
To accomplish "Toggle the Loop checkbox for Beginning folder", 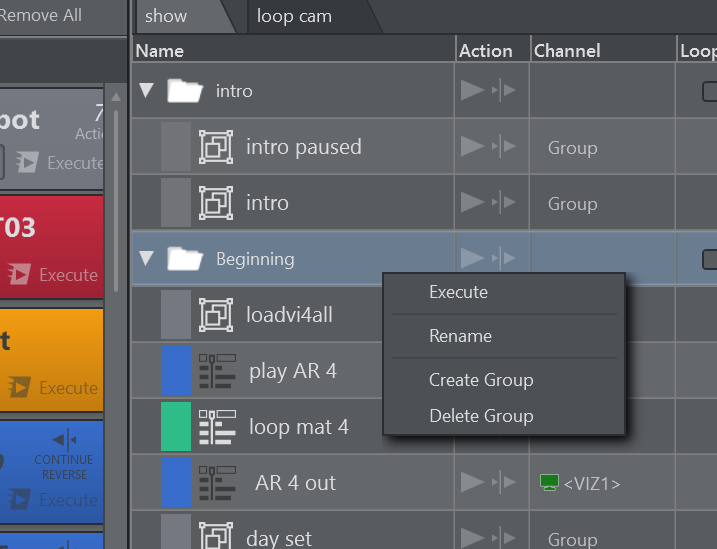I will tap(709, 259).
